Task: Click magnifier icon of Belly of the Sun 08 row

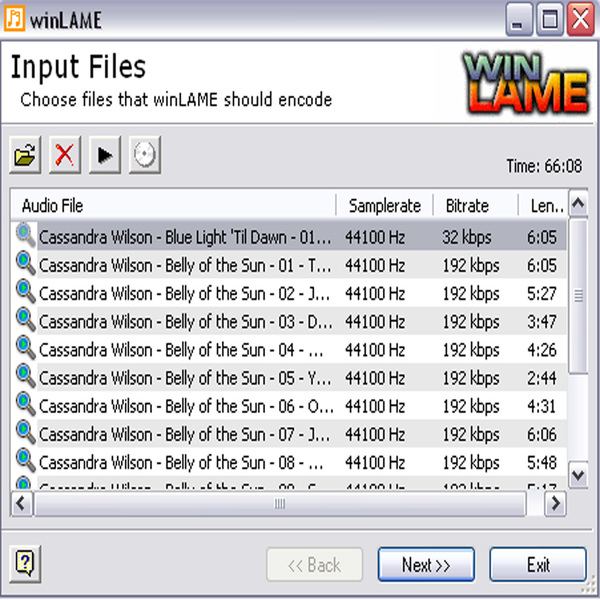Action: tap(26, 461)
